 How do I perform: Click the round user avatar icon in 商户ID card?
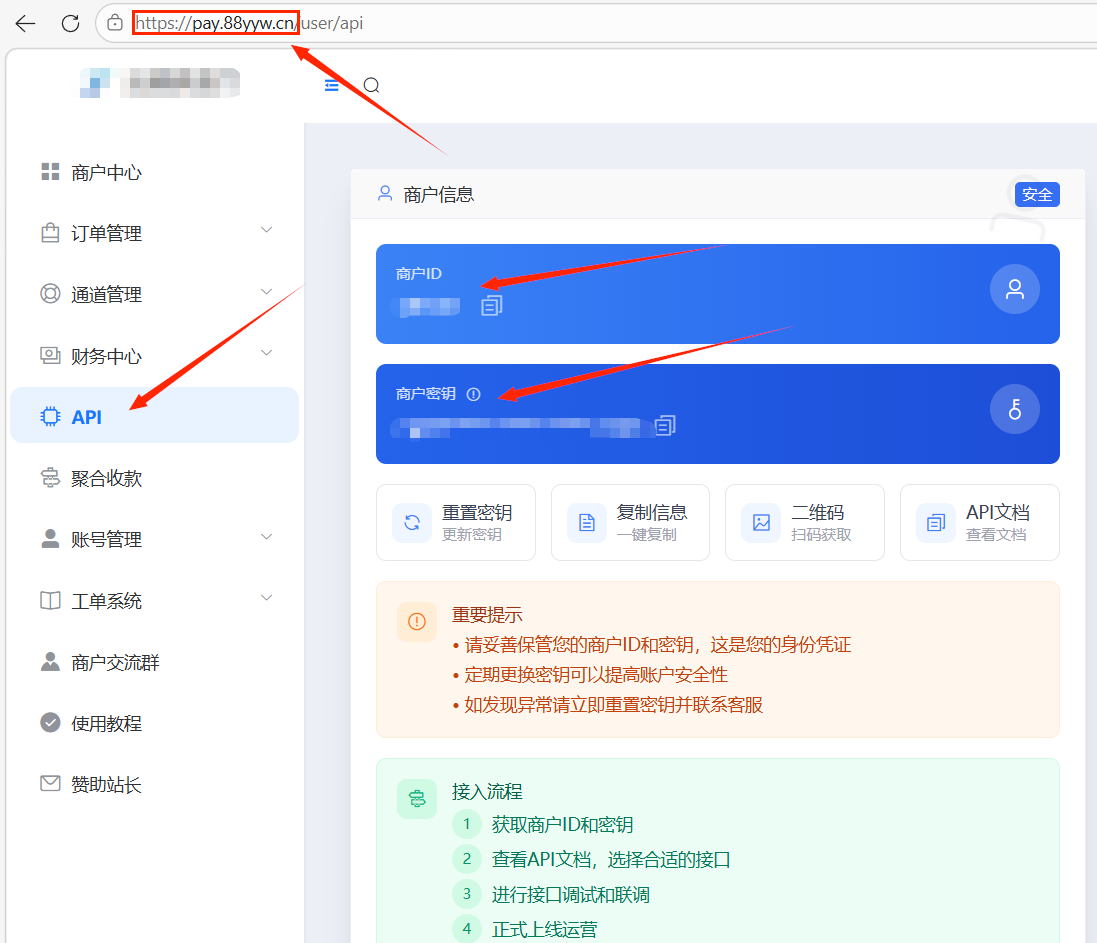1014,290
